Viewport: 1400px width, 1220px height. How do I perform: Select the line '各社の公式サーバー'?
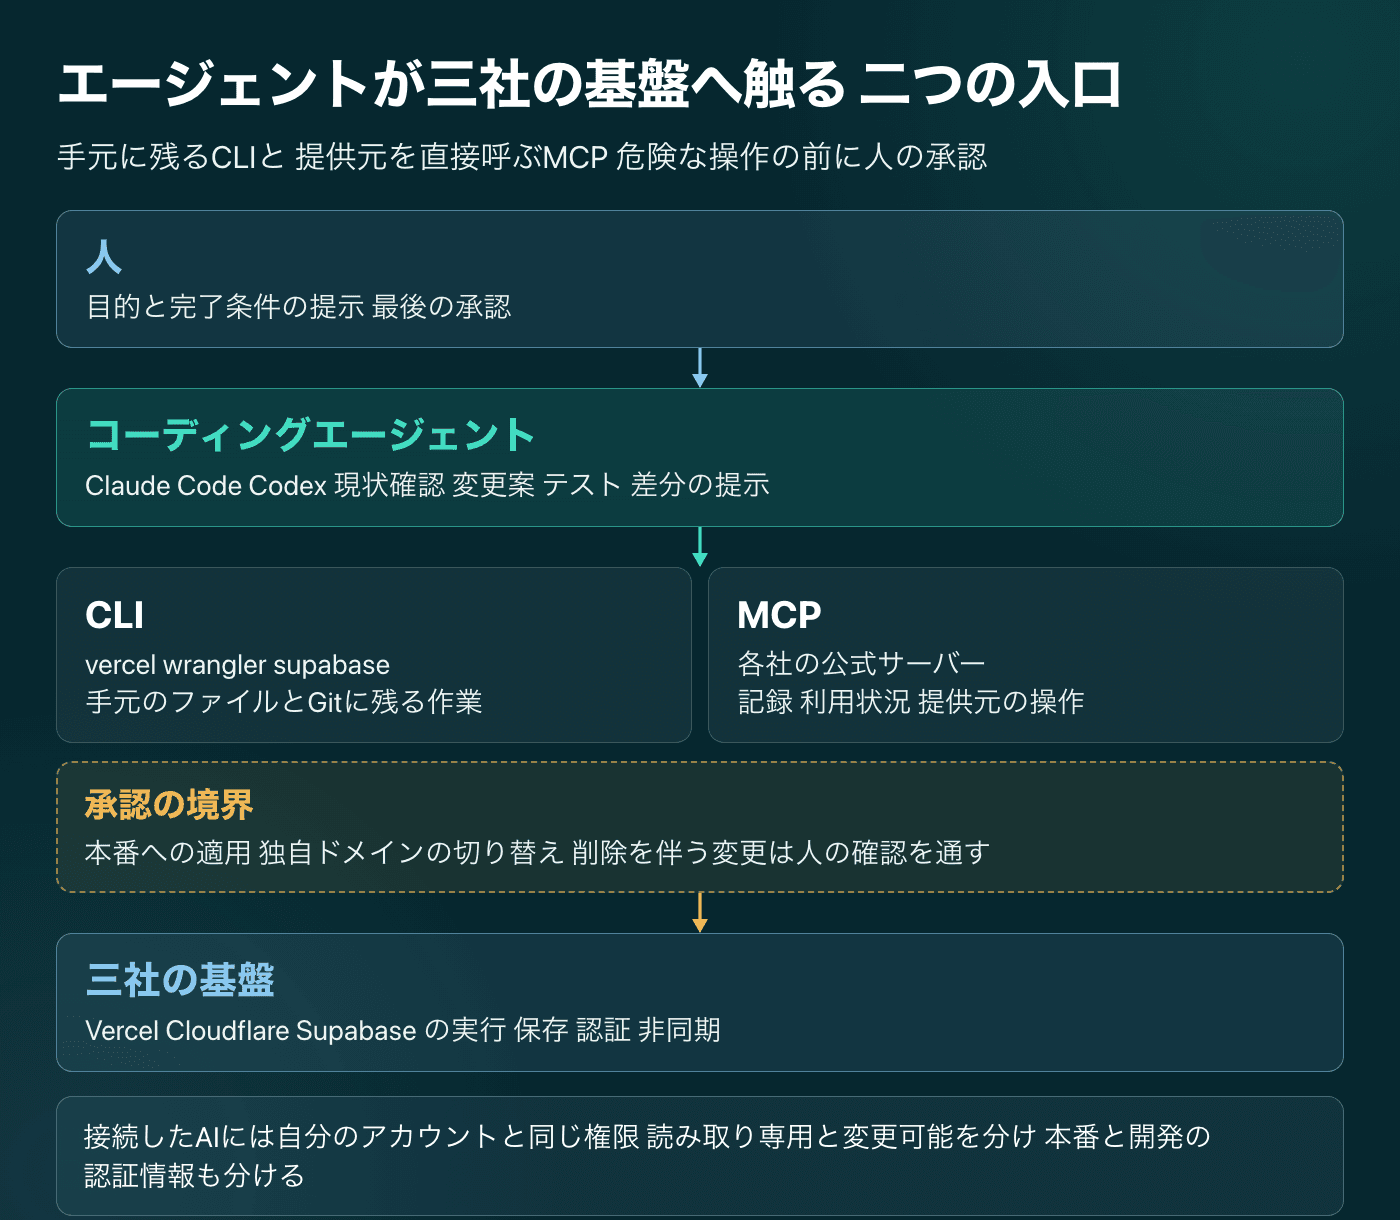(x=861, y=664)
